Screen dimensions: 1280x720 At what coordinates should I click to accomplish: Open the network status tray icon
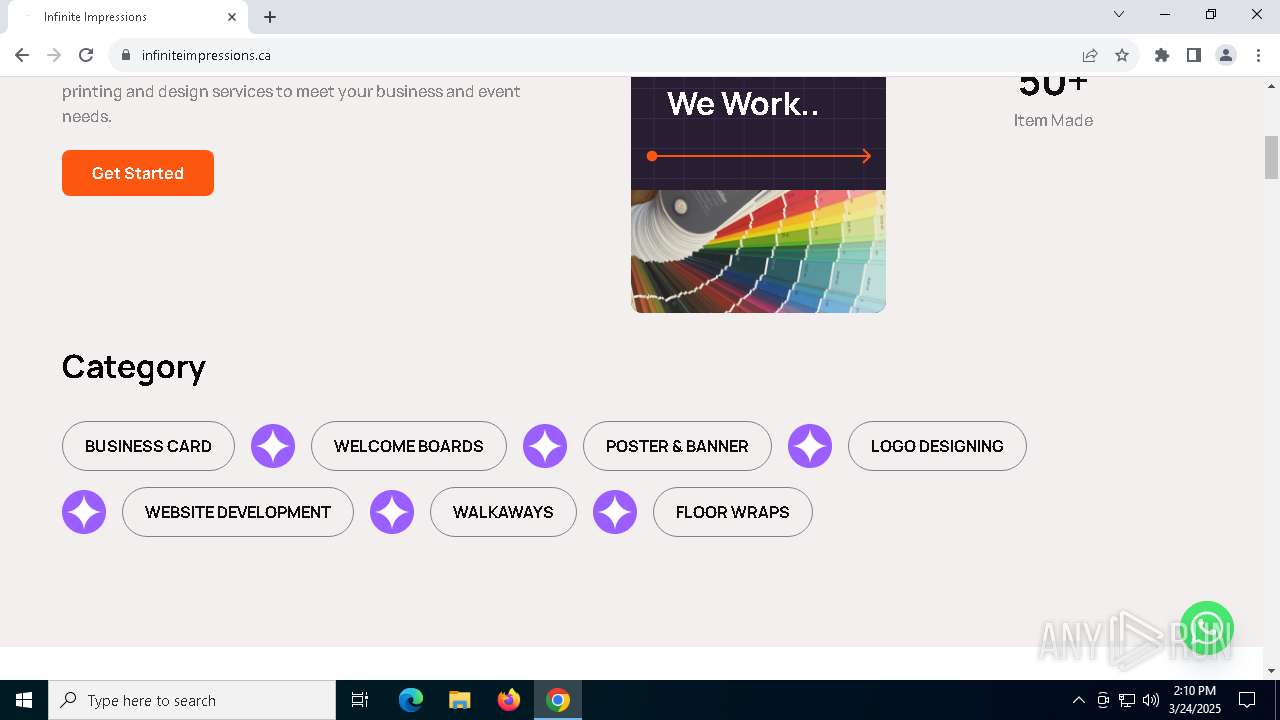point(1127,700)
